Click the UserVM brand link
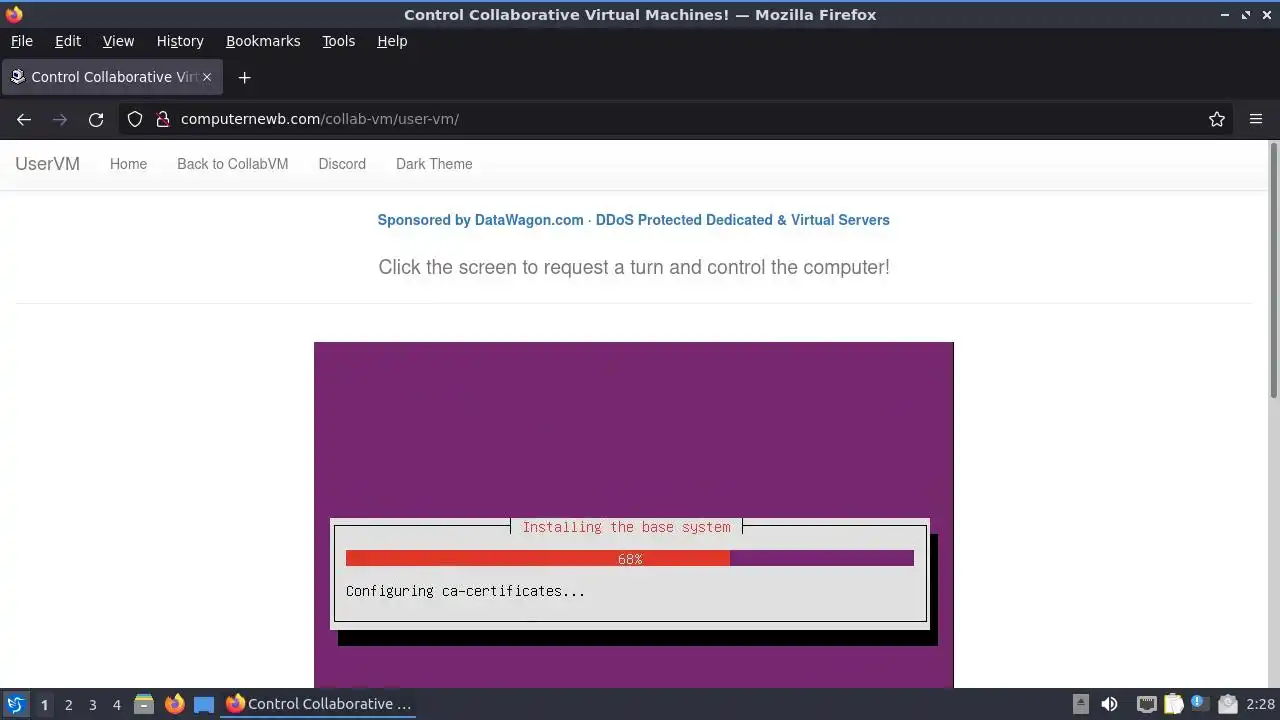 (47, 164)
